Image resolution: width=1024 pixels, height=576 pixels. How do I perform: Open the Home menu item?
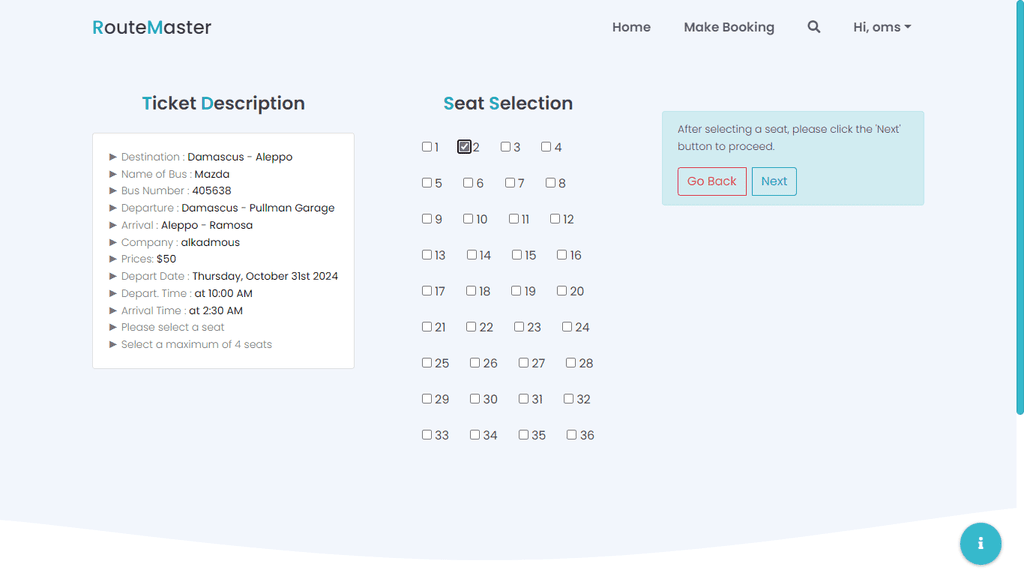tap(631, 27)
